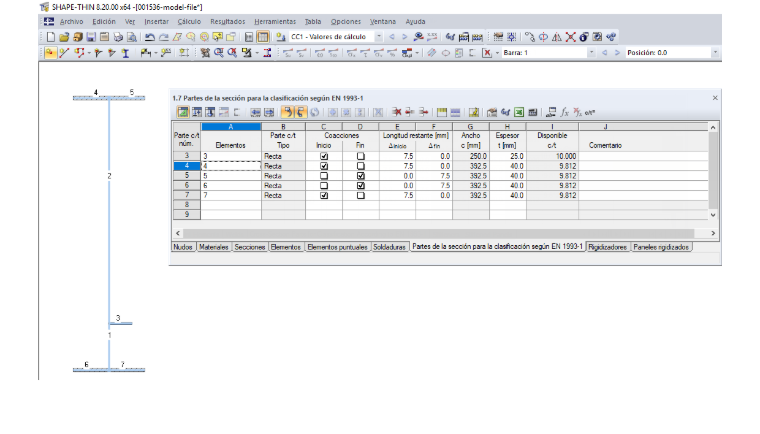The image size is (760, 434).
Task: Uncheck the Inicio checkbox in row 4
Action: pos(324,166)
